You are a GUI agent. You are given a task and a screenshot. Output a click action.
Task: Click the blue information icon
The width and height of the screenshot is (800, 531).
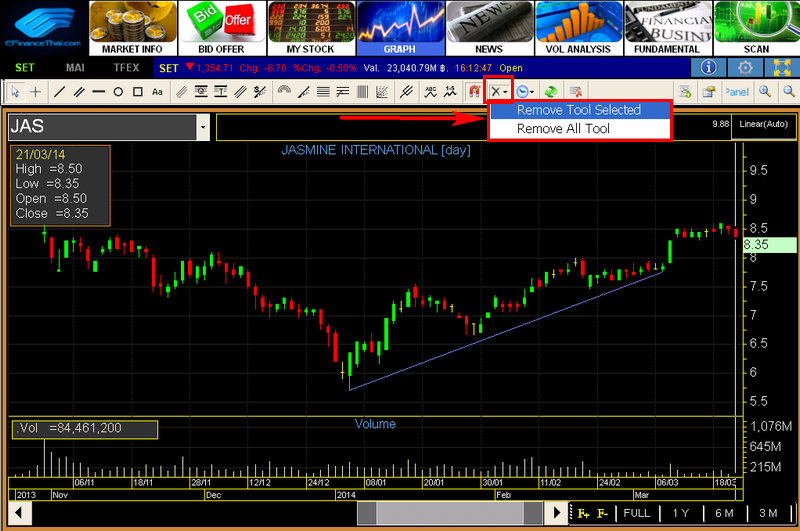pyautogui.click(x=708, y=67)
